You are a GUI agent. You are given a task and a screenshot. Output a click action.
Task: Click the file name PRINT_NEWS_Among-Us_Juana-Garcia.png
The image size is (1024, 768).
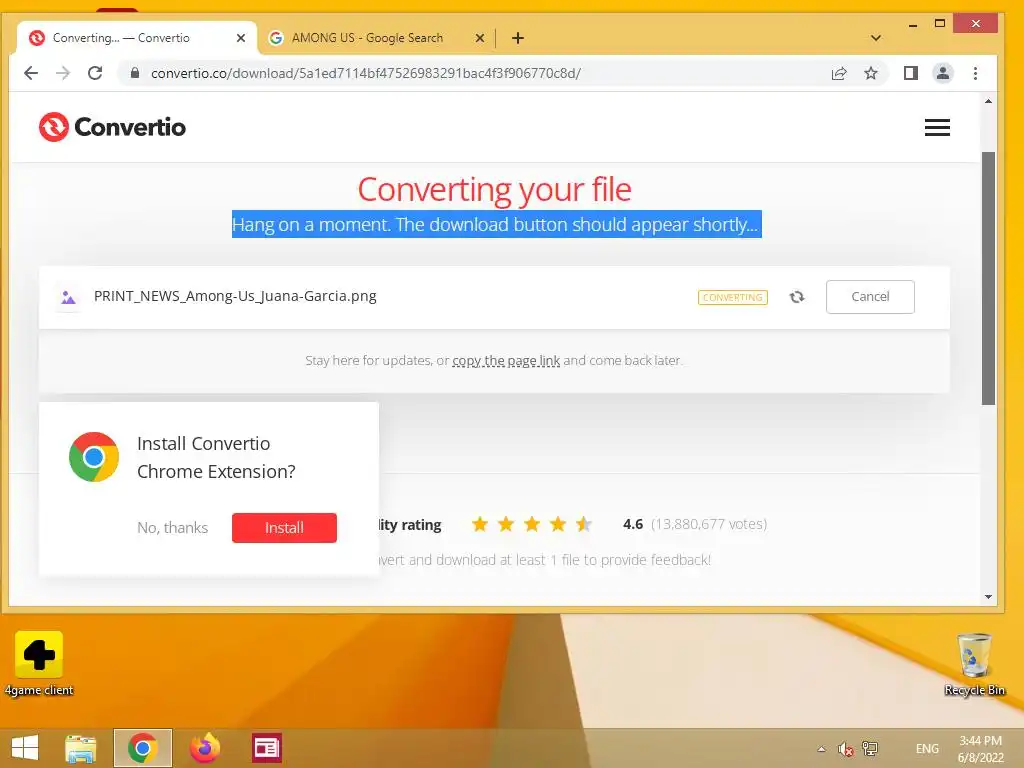pyautogui.click(x=235, y=296)
